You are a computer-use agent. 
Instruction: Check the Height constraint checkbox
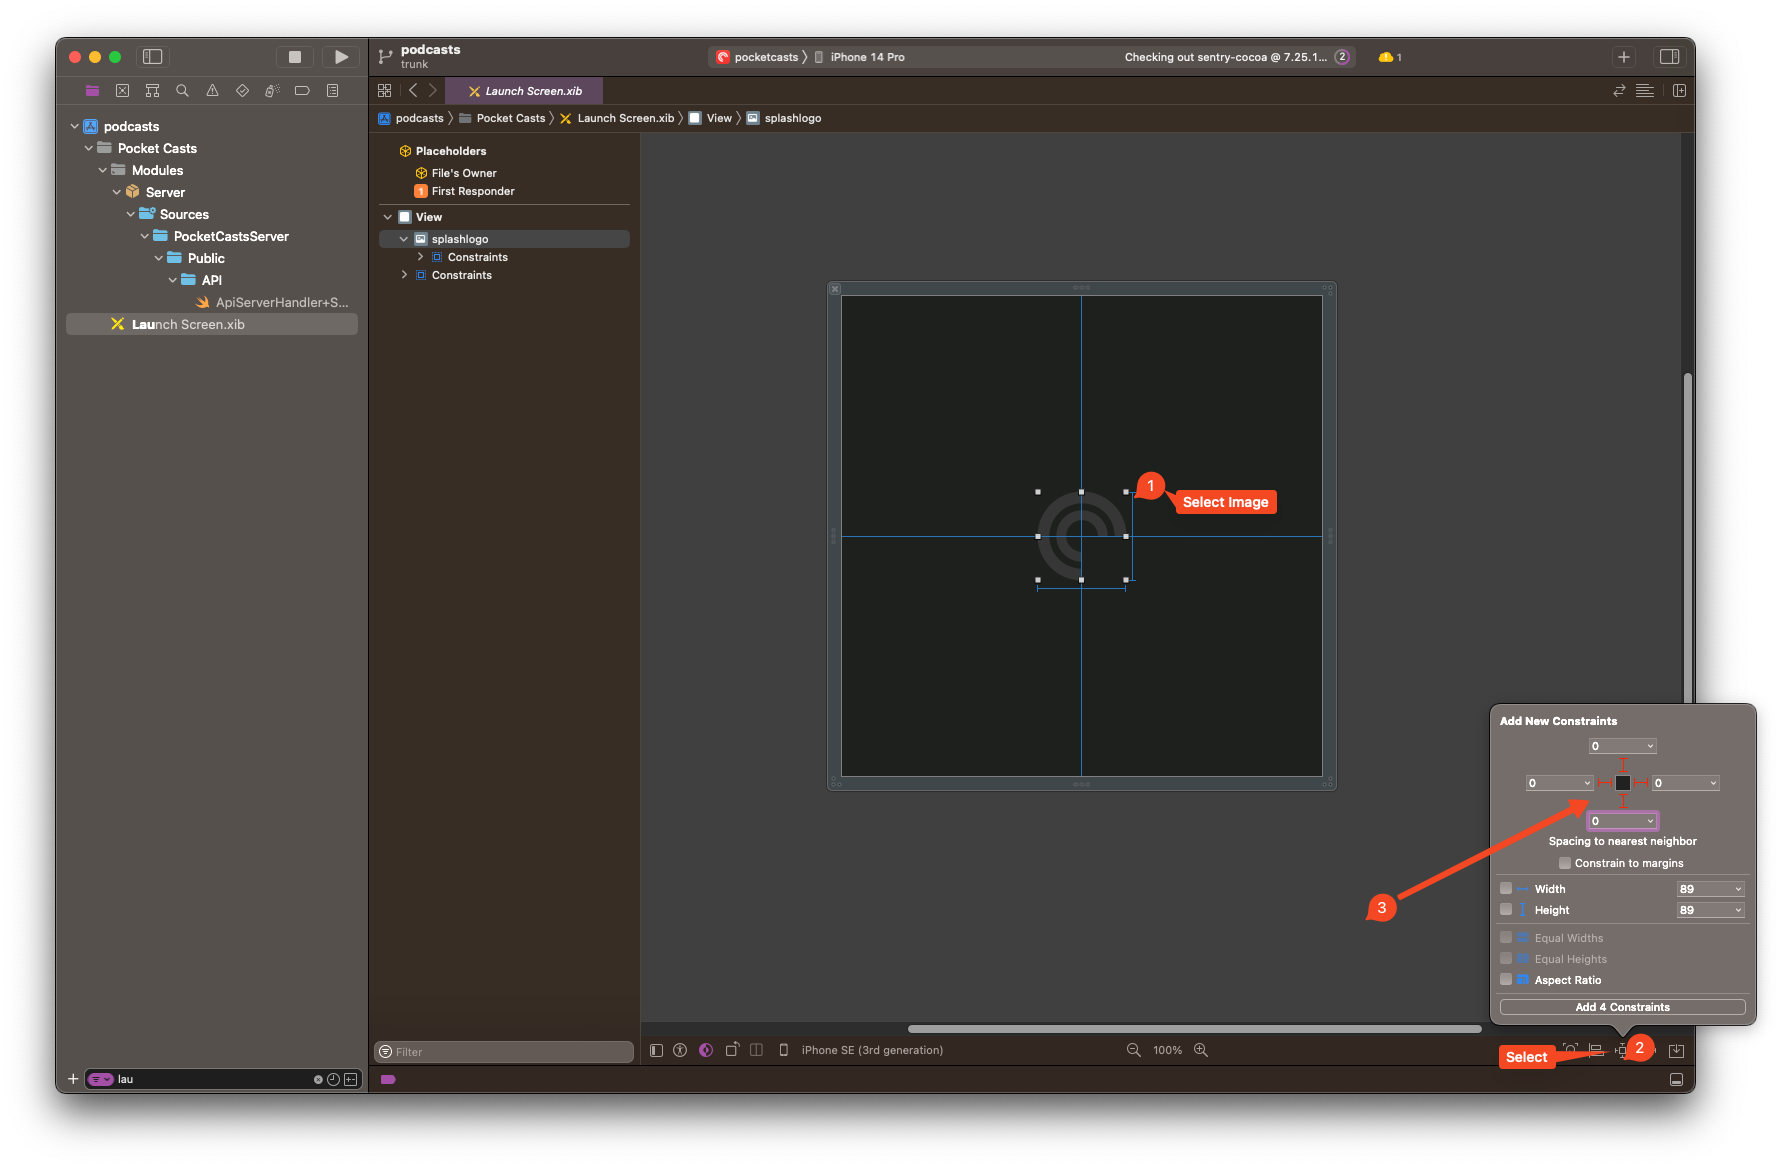pyautogui.click(x=1506, y=909)
